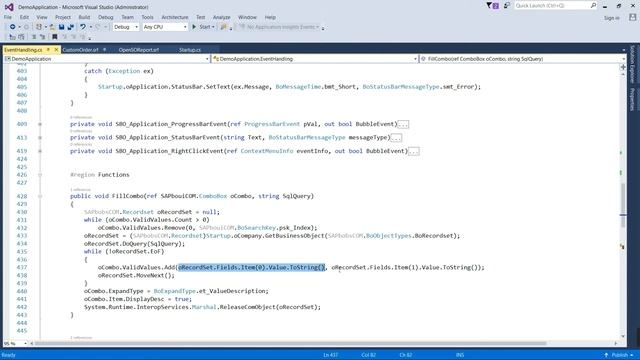Switch to the CustomOrder.srf tab

(x=80, y=50)
